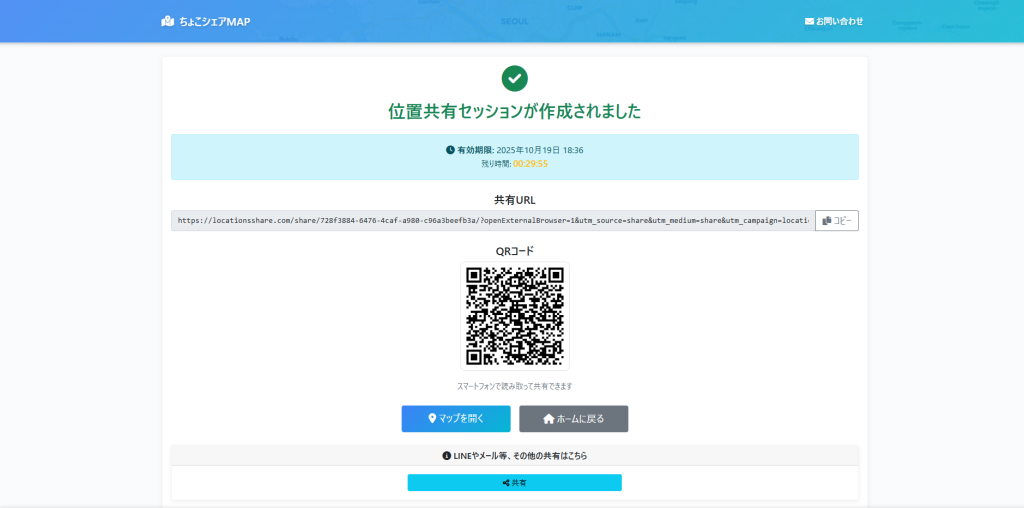This screenshot has height=508, width=1024.
Task: Select the shared URL text field
Action: click(x=492, y=221)
